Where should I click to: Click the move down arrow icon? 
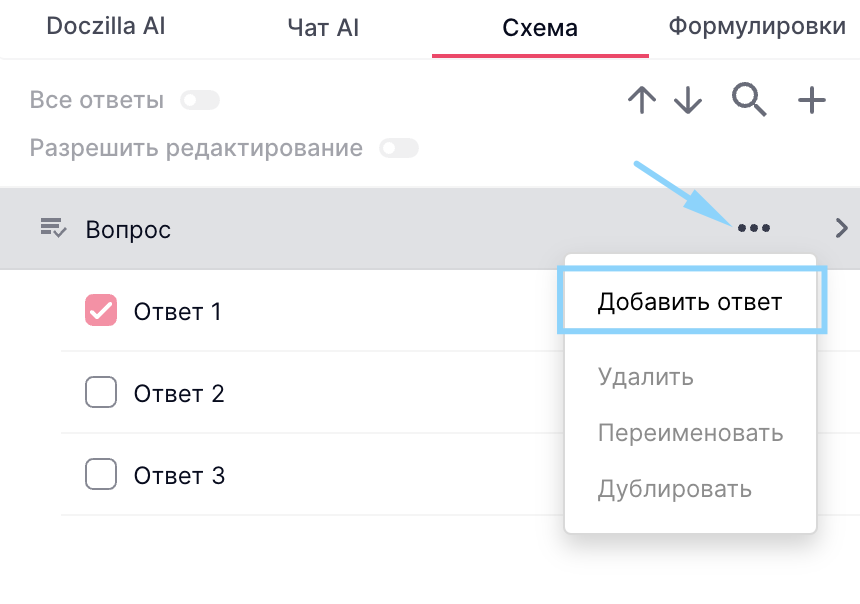688,100
